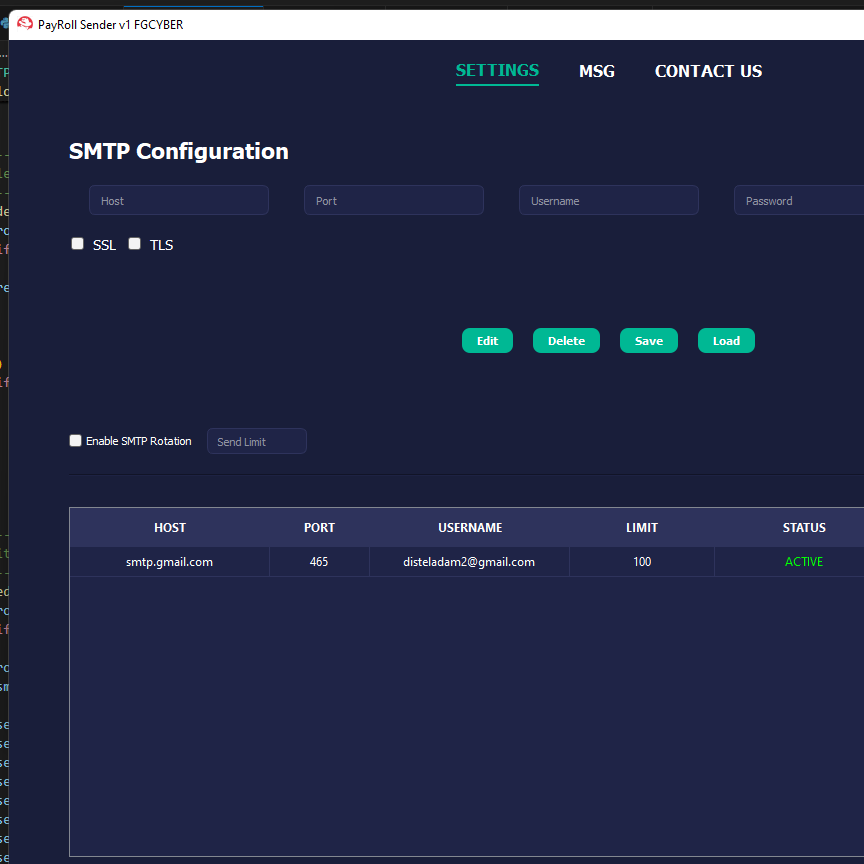Focus the Host input field
Viewport: 864px width, 864px height.
(179, 201)
